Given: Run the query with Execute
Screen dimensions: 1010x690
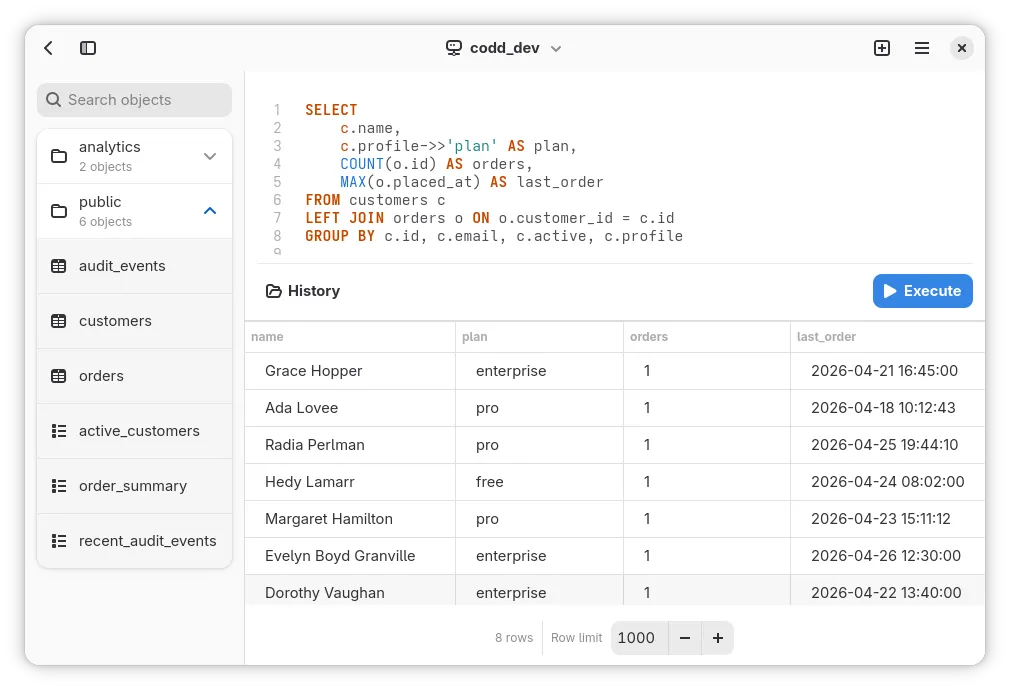Looking at the screenshot, I should click(x=922, y=291).
